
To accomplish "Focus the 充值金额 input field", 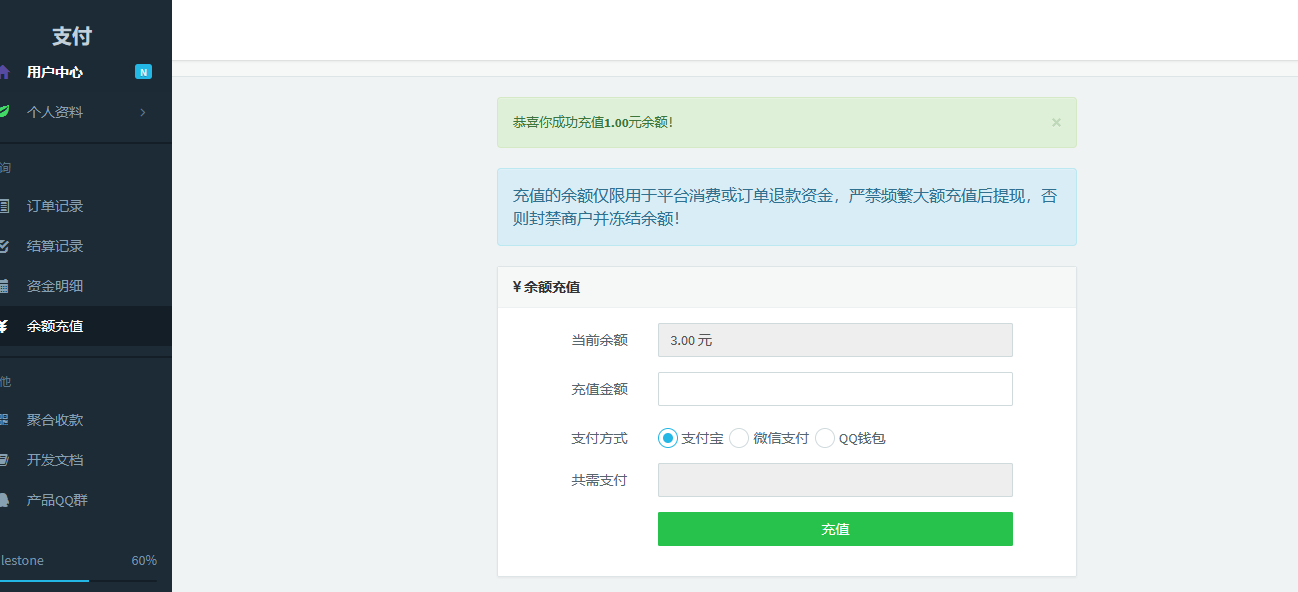I will coord(835,389).
